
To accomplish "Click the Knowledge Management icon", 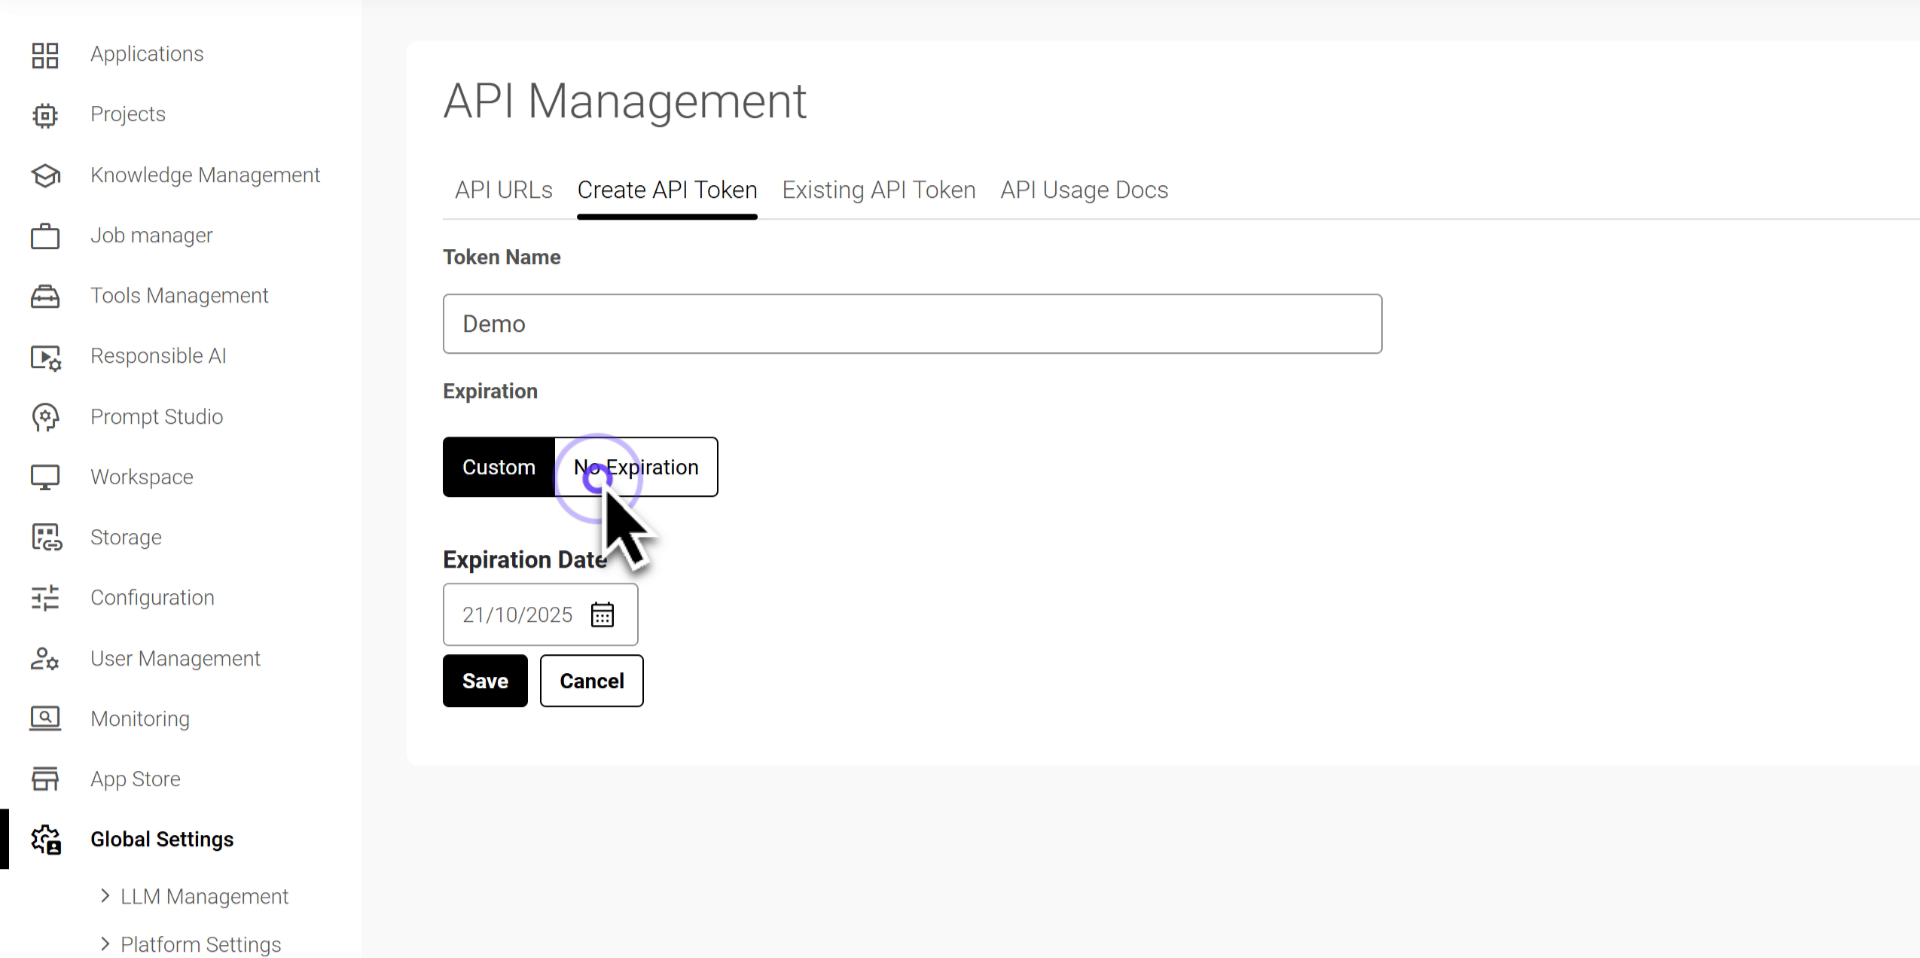I will coord(45,175).
